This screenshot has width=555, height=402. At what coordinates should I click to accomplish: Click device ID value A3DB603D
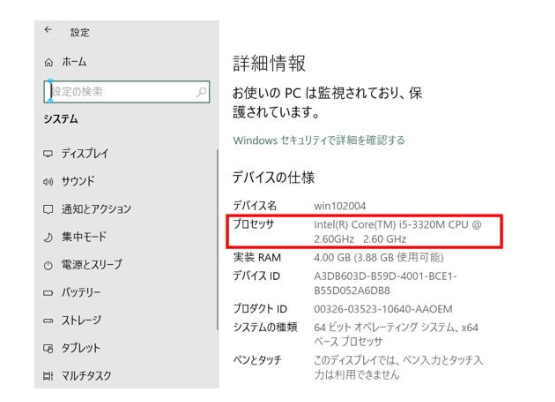pos(385,283)
